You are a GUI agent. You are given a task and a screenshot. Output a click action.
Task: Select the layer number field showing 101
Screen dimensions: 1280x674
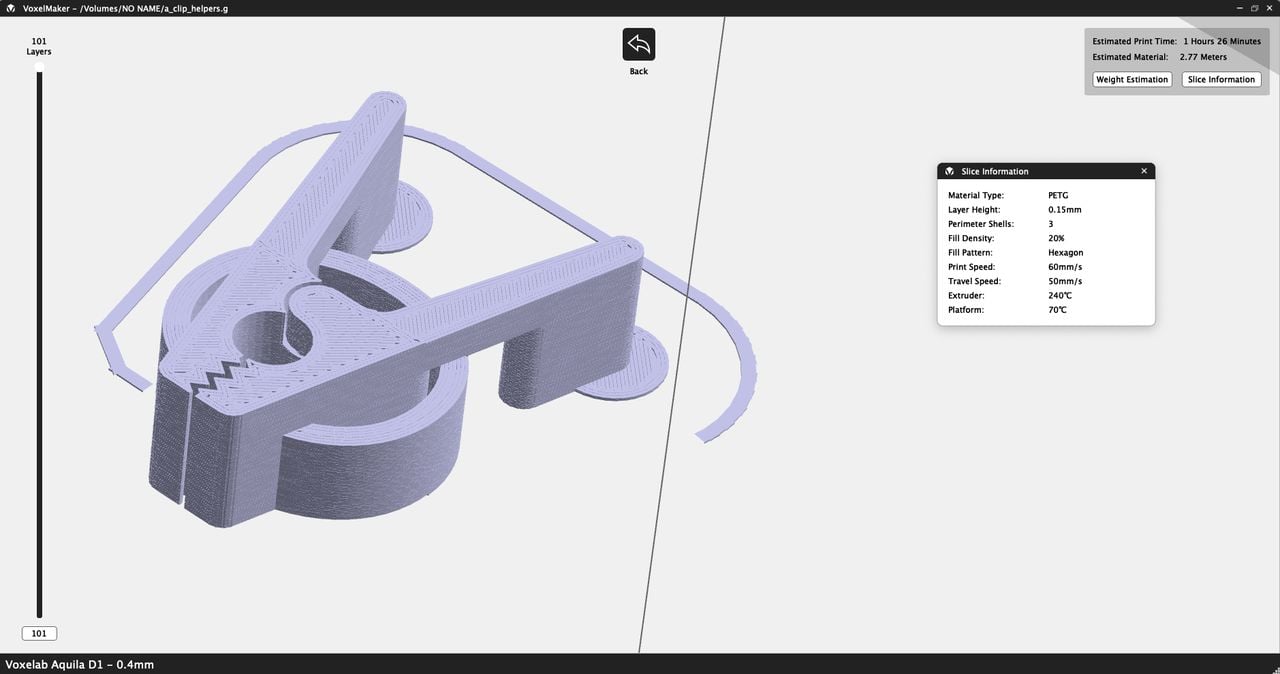[x=39, y=633]
